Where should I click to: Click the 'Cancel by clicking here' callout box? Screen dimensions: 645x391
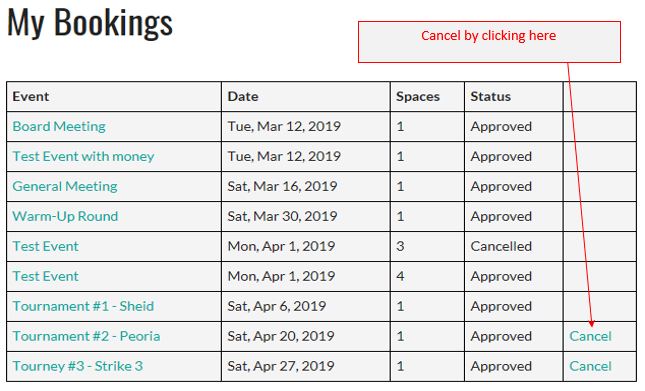click(489, 42)
